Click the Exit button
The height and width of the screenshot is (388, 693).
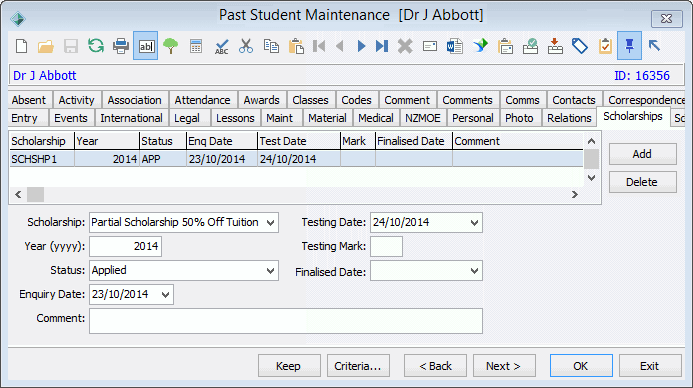click(650, 366)
